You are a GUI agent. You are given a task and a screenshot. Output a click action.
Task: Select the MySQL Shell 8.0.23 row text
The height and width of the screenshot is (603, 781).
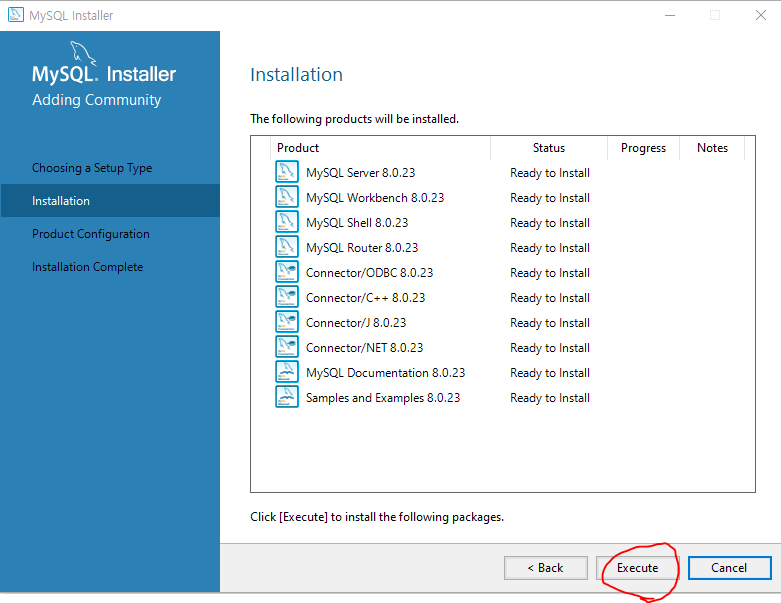click(x=357, y=223)
